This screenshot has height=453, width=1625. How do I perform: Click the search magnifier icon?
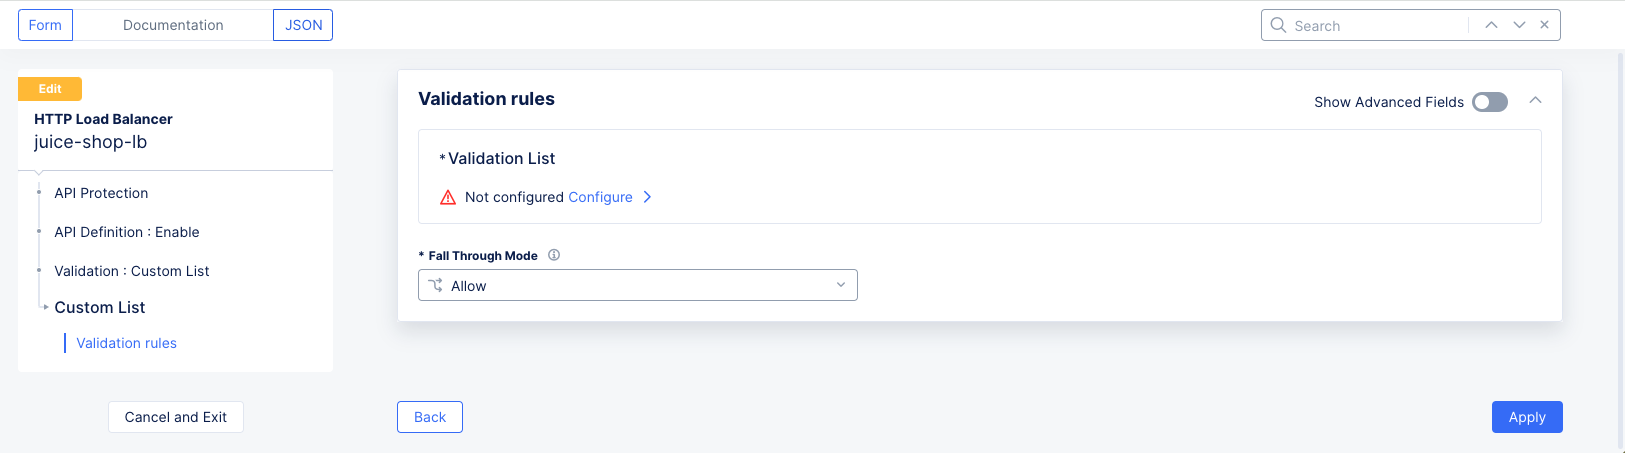pos(1278,25)
